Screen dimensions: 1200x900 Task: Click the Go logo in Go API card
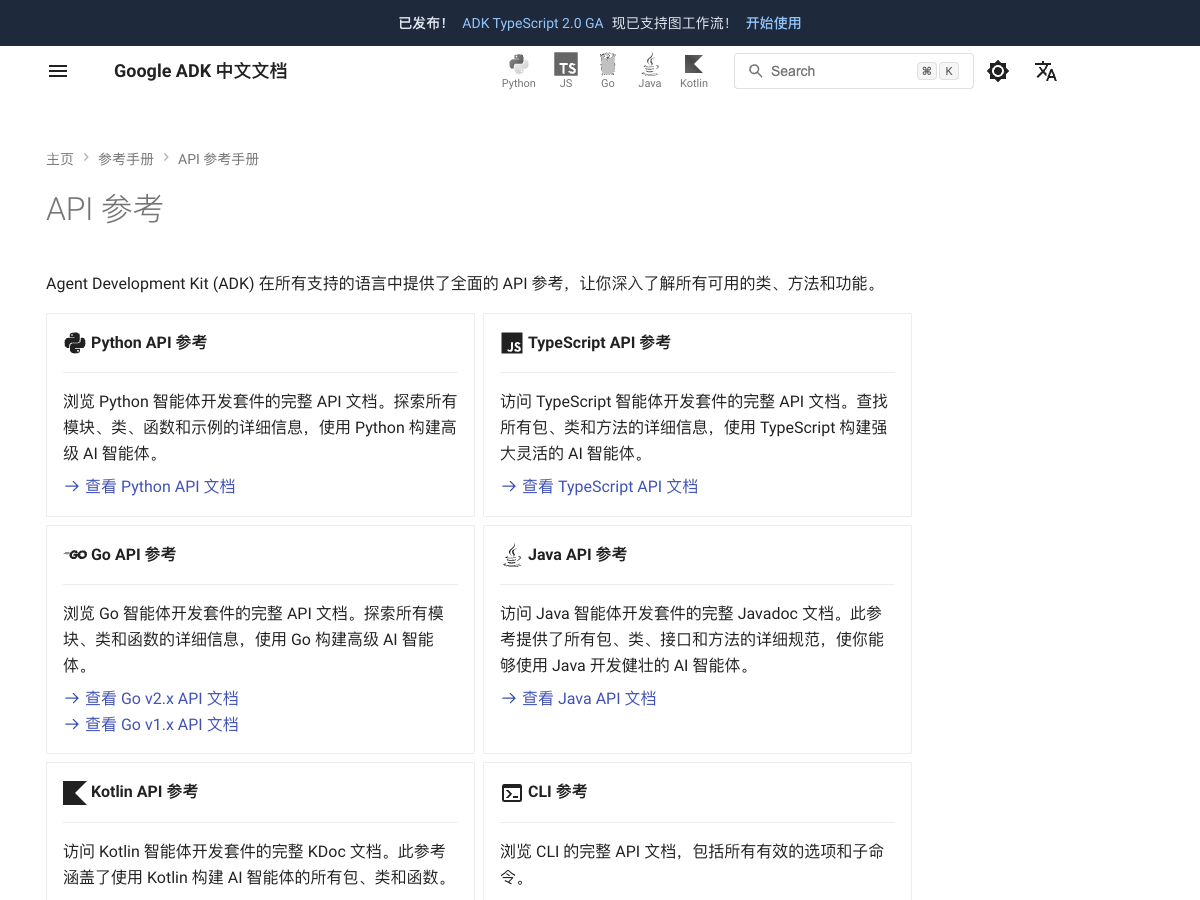click(75, 555)
